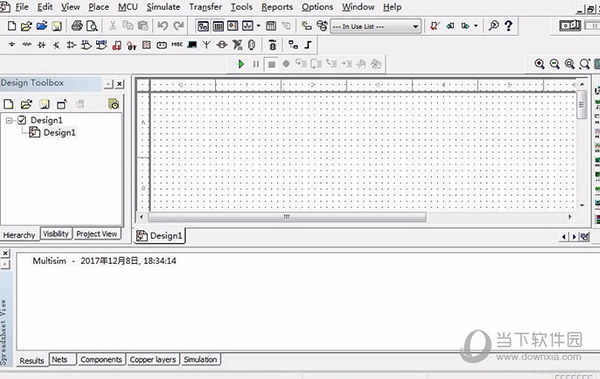This screenshot has width=600, height=379.
Task: Click the Electrical Rules Check icon
Action: coord(435,26)
